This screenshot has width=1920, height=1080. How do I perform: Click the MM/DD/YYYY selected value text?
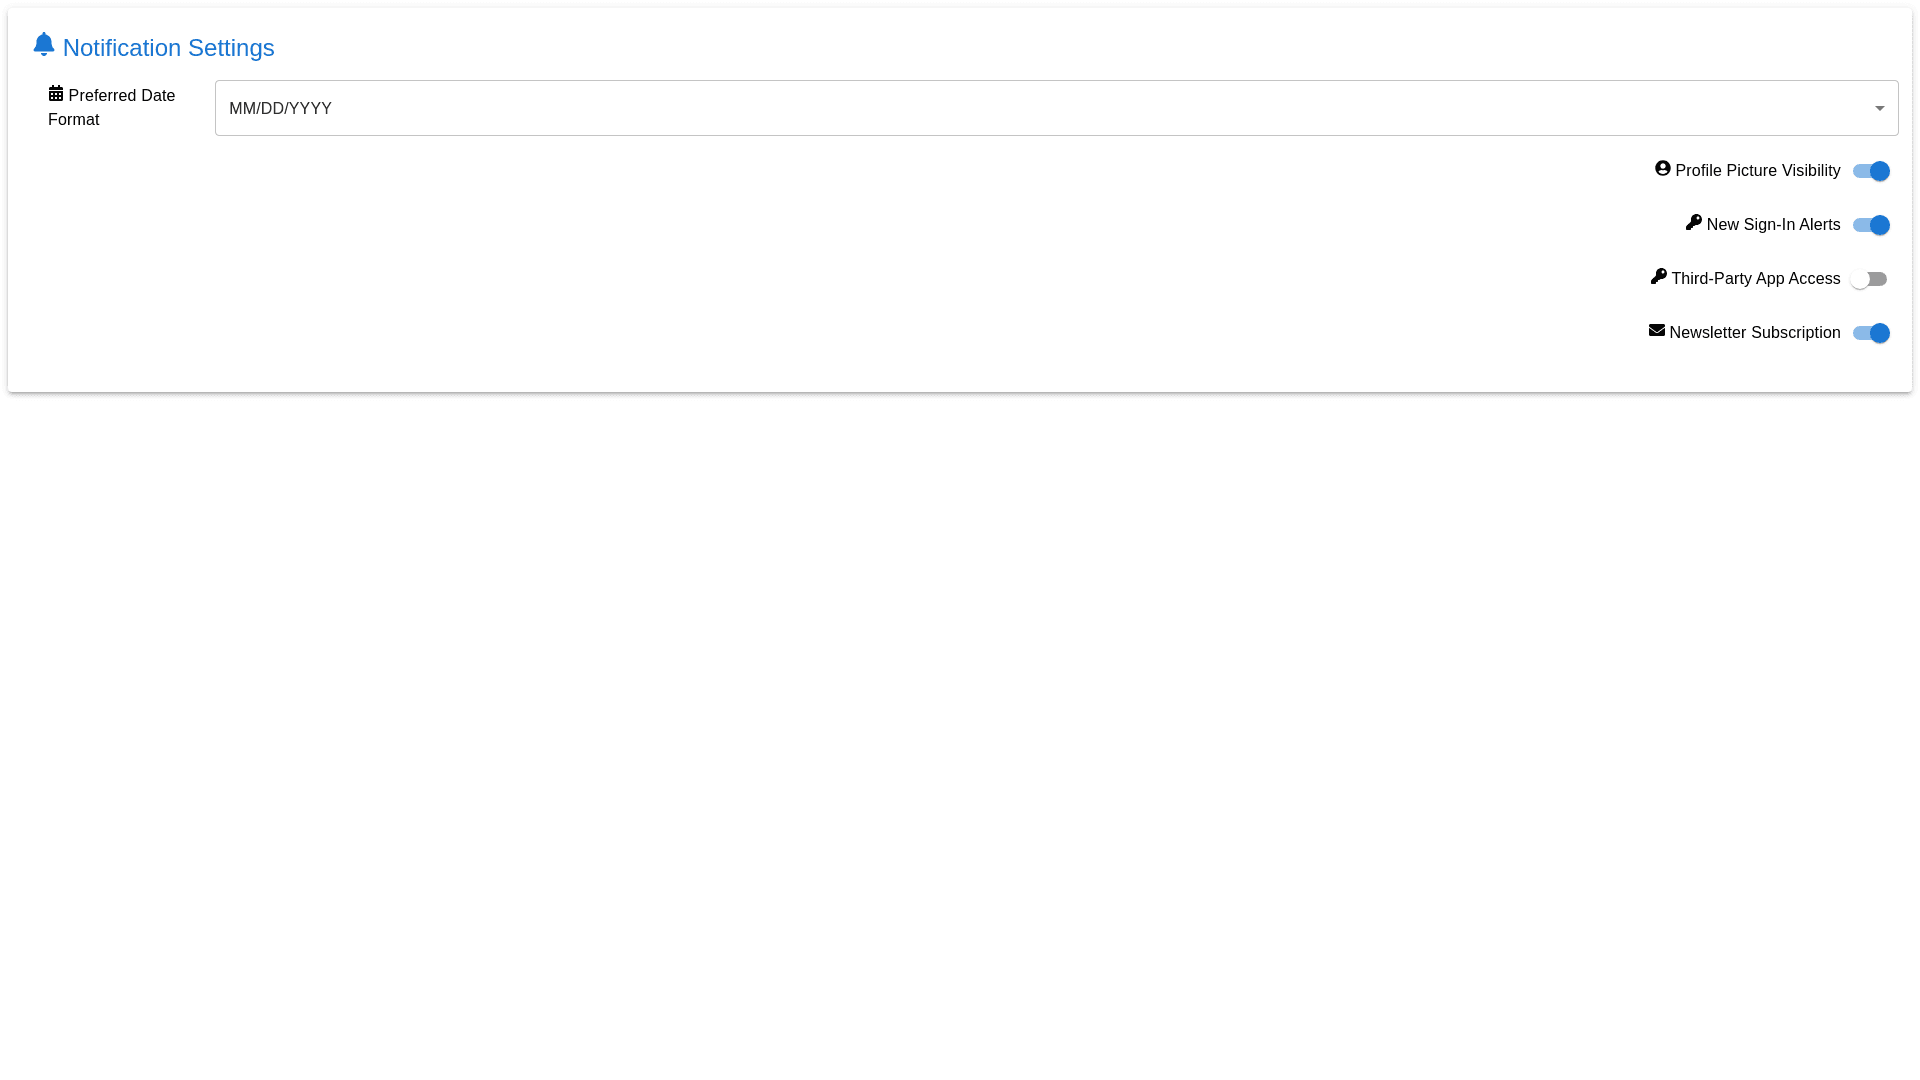pos(280,108)
